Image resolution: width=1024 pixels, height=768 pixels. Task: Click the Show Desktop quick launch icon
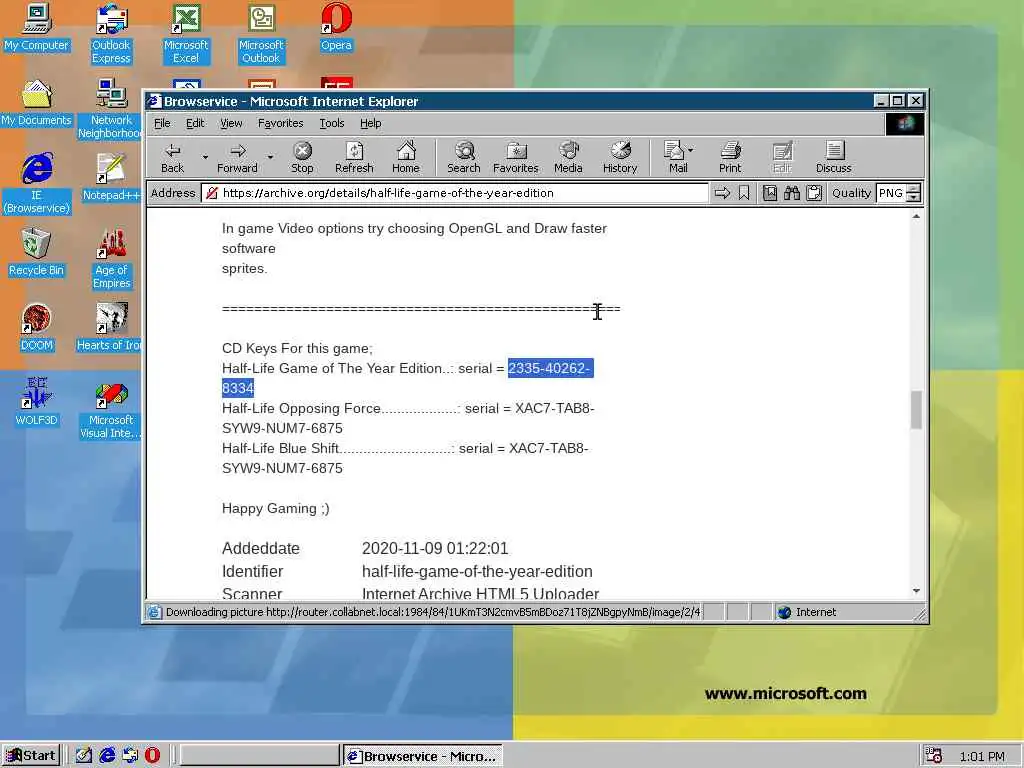click(x=84, y=756)
